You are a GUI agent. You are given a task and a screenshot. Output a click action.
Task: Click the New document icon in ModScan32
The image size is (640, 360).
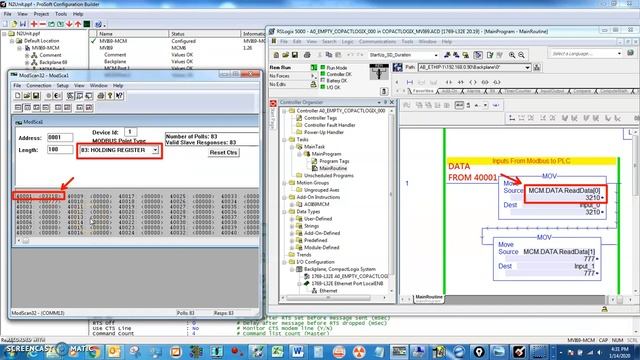pyautogui.click(x=18, y=96)
